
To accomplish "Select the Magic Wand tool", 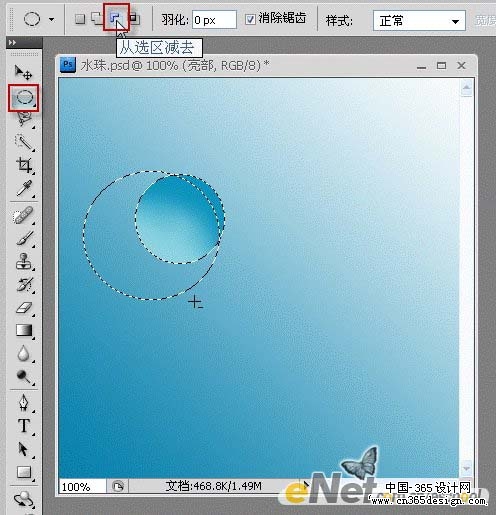I will [x=24, y=142].
